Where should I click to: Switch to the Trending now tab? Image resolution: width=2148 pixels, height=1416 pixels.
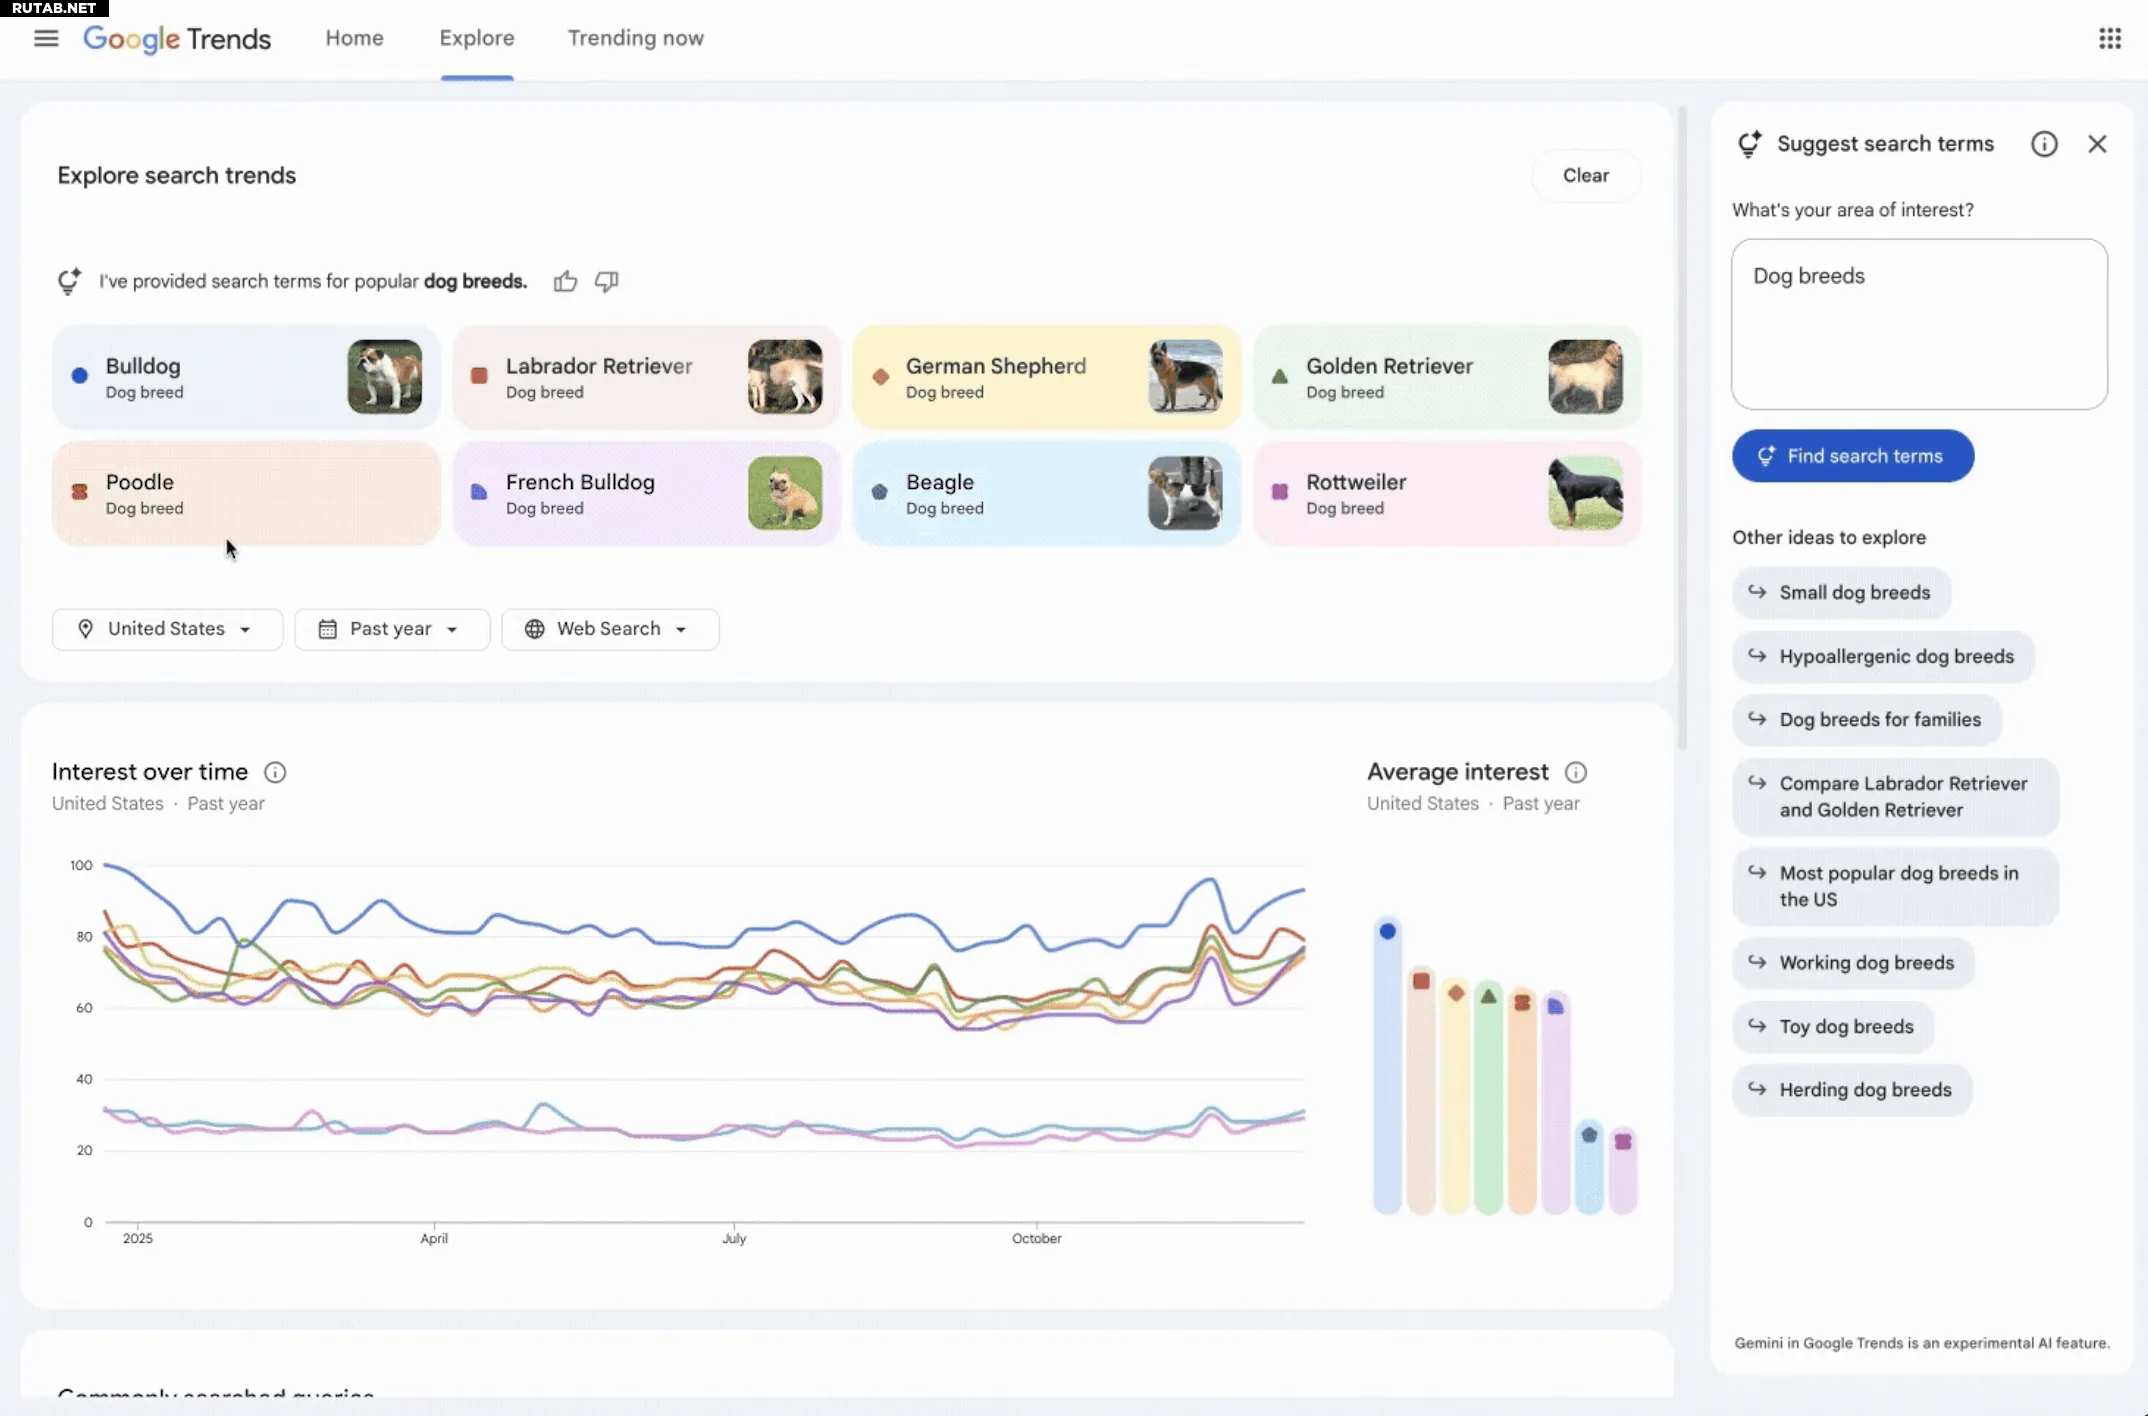coord(635,38)
